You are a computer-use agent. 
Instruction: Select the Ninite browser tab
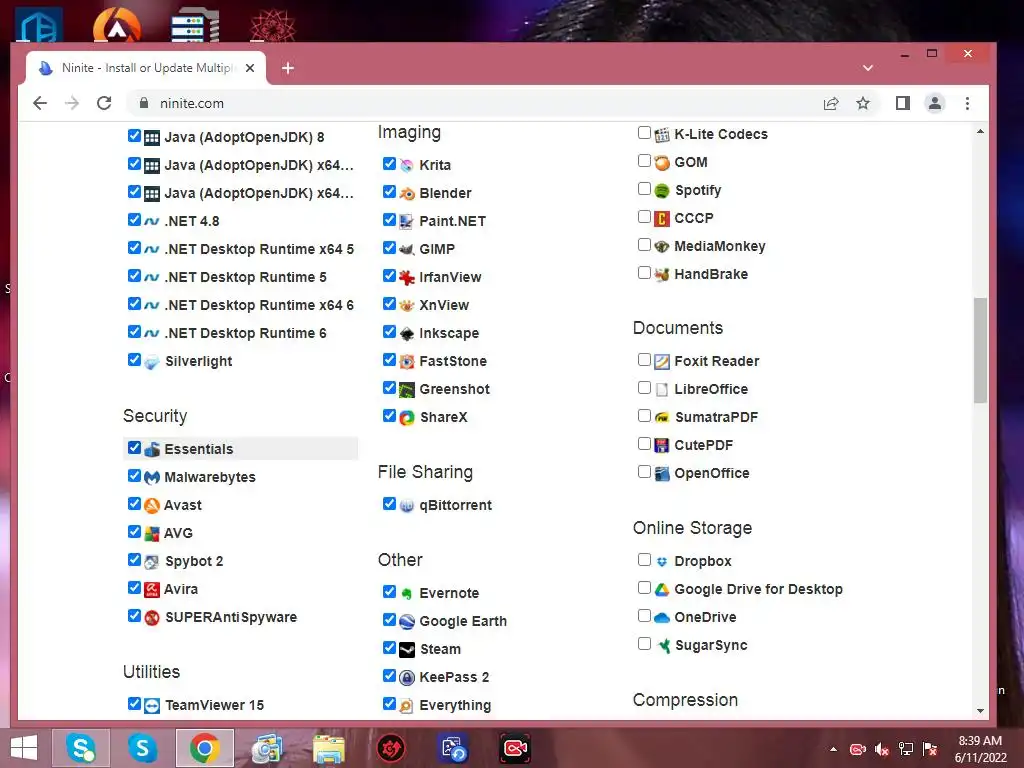pyautogui.click(x=146, y=68)
